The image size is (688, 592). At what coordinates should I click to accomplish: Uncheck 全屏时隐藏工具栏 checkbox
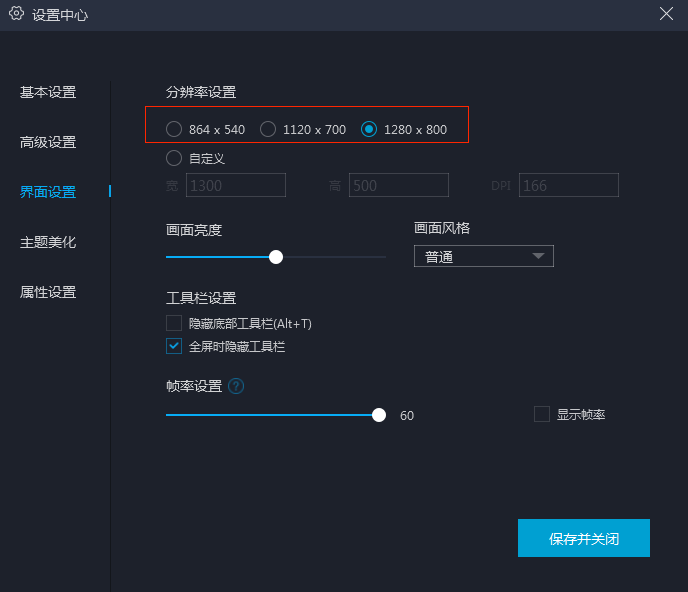coord(174,346)
